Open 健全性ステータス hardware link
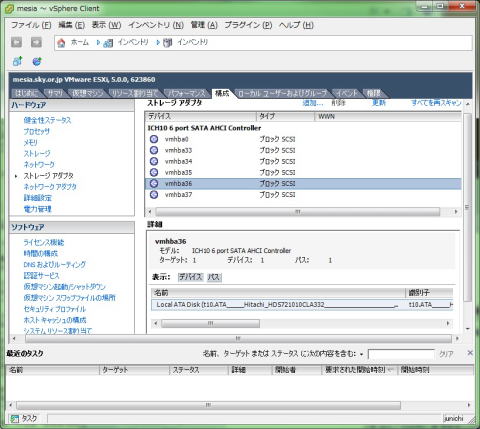This screenshot has width=480, height=429. pyautogui.click(x=47, y=120)
